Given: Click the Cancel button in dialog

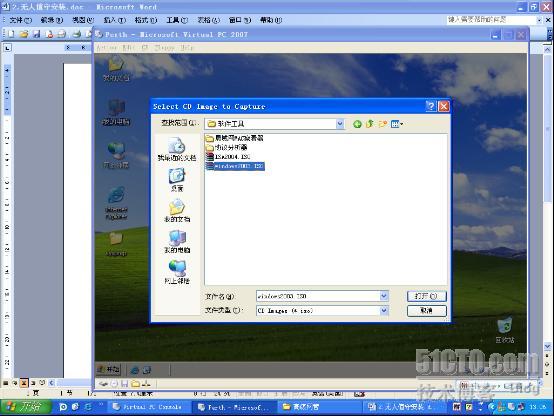Looking at the screenshot, I should point(426,311).
